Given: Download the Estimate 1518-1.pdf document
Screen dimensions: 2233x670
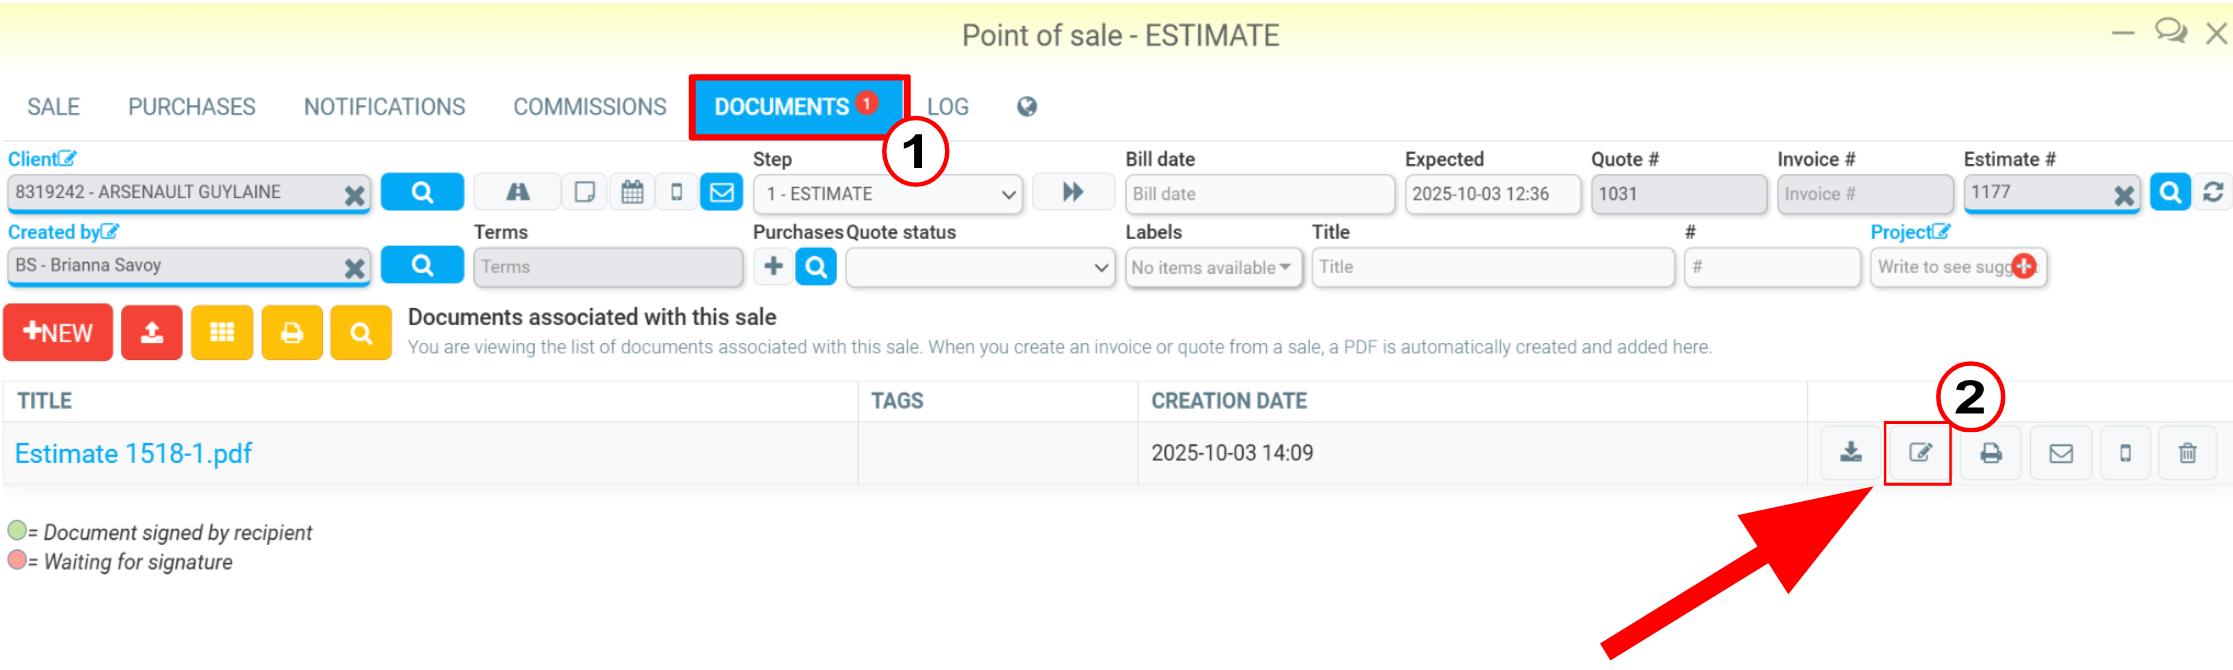Looking at the screenshot, I should coord(1851,453).
